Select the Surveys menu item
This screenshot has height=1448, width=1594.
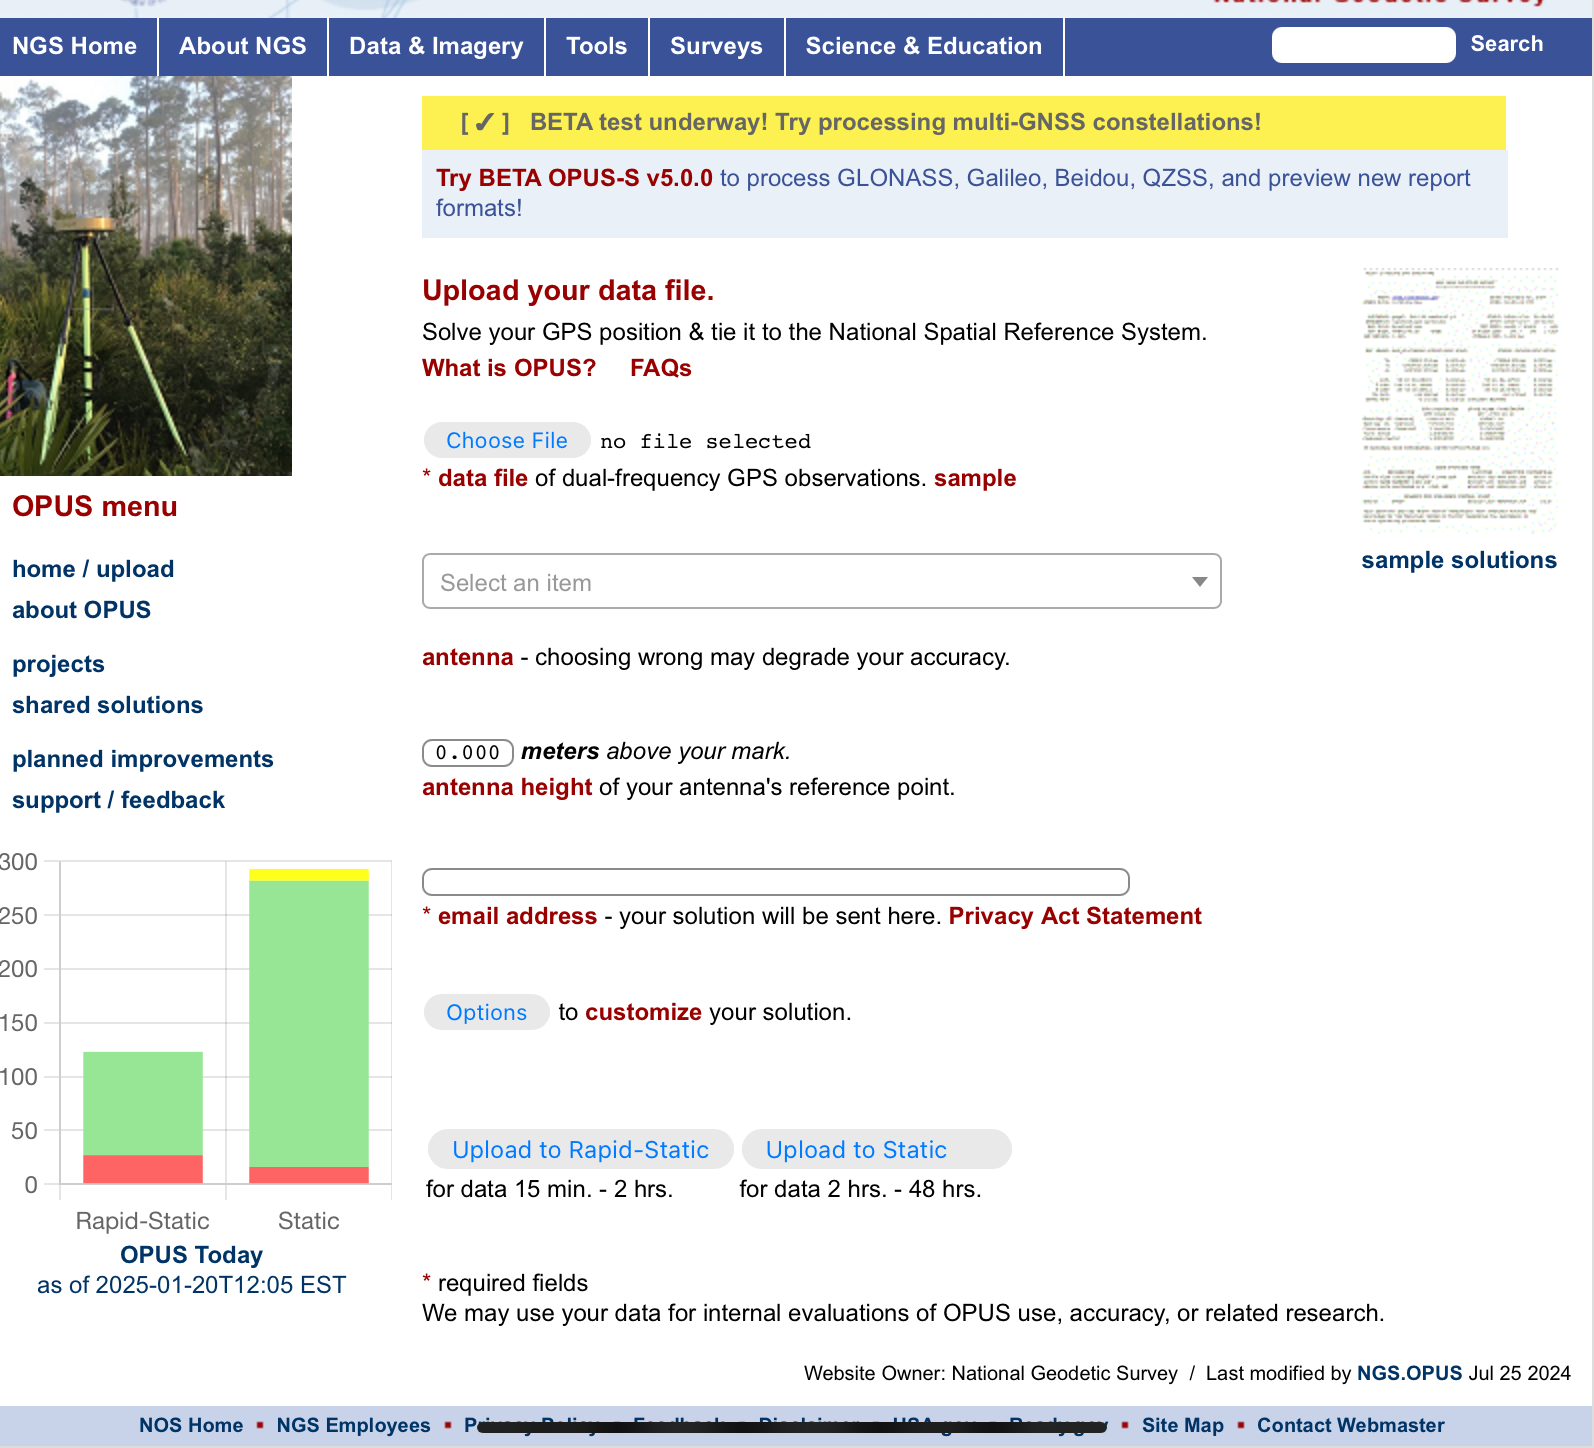click(716, 47)
